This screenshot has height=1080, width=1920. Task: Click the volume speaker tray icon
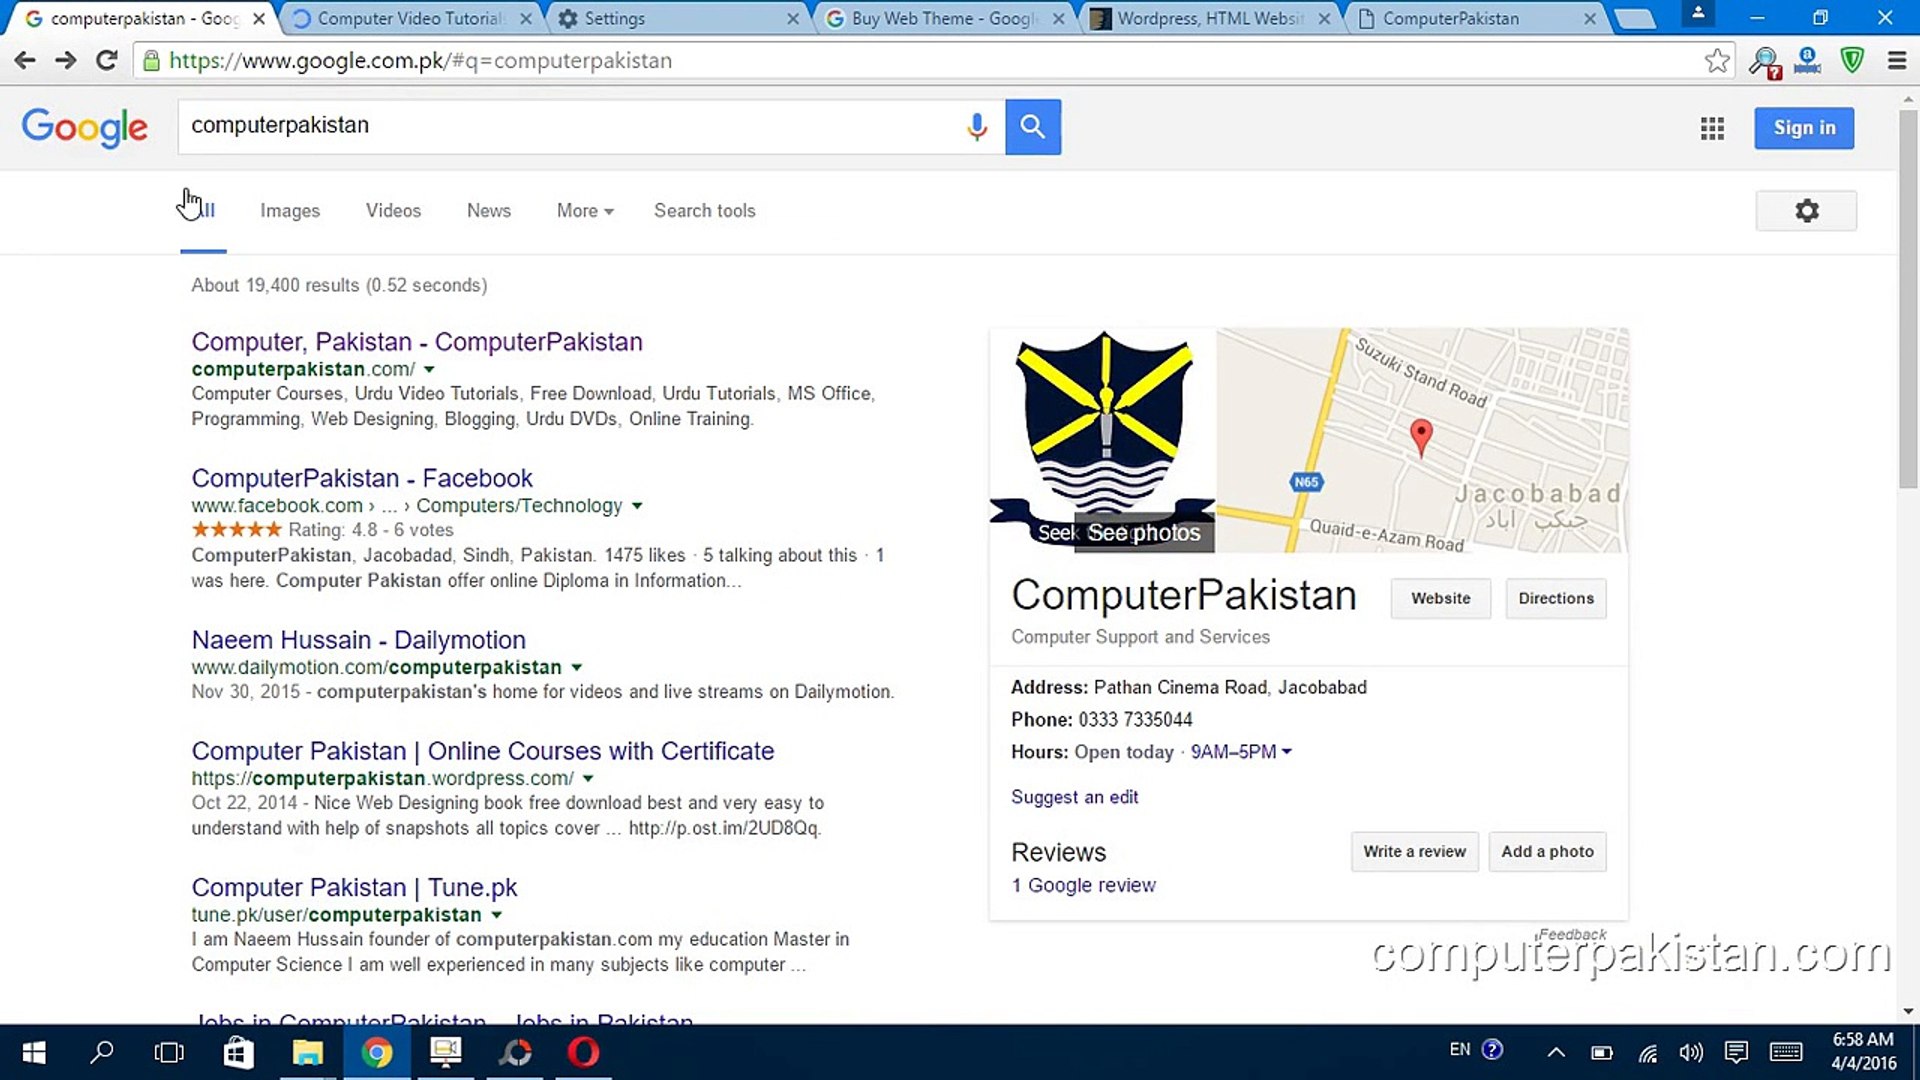pos(1691,1052)
